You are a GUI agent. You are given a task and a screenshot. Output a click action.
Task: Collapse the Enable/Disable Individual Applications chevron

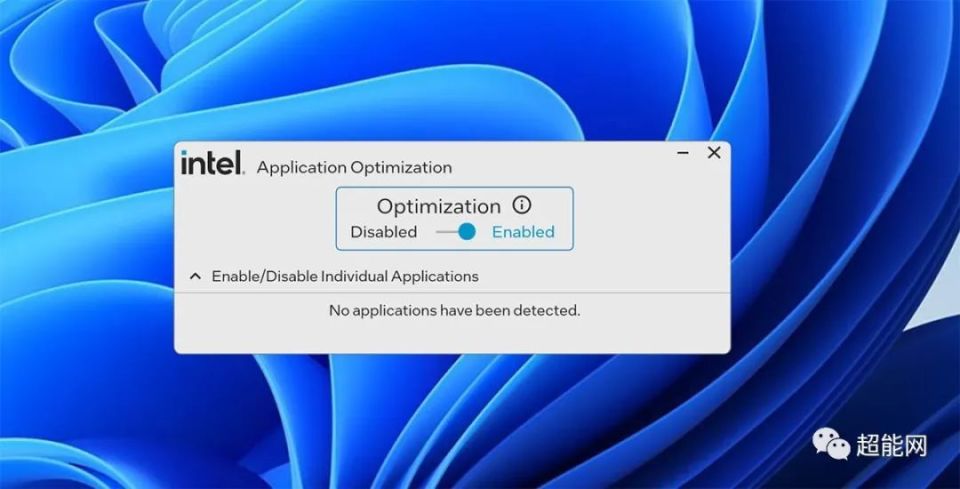[x=195, y=276]
